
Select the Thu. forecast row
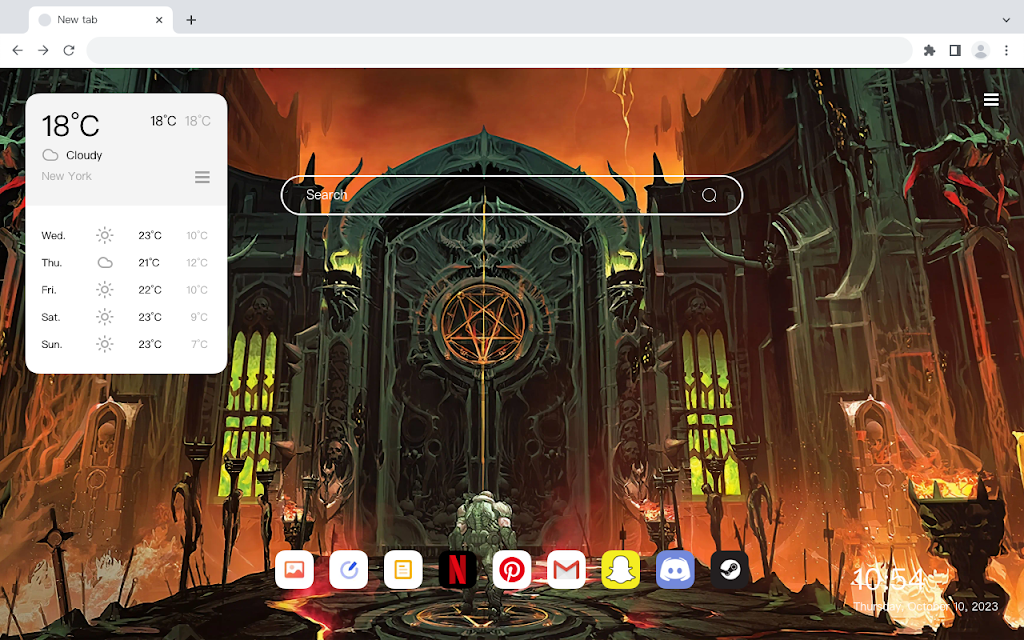click(x=125, y=263)
